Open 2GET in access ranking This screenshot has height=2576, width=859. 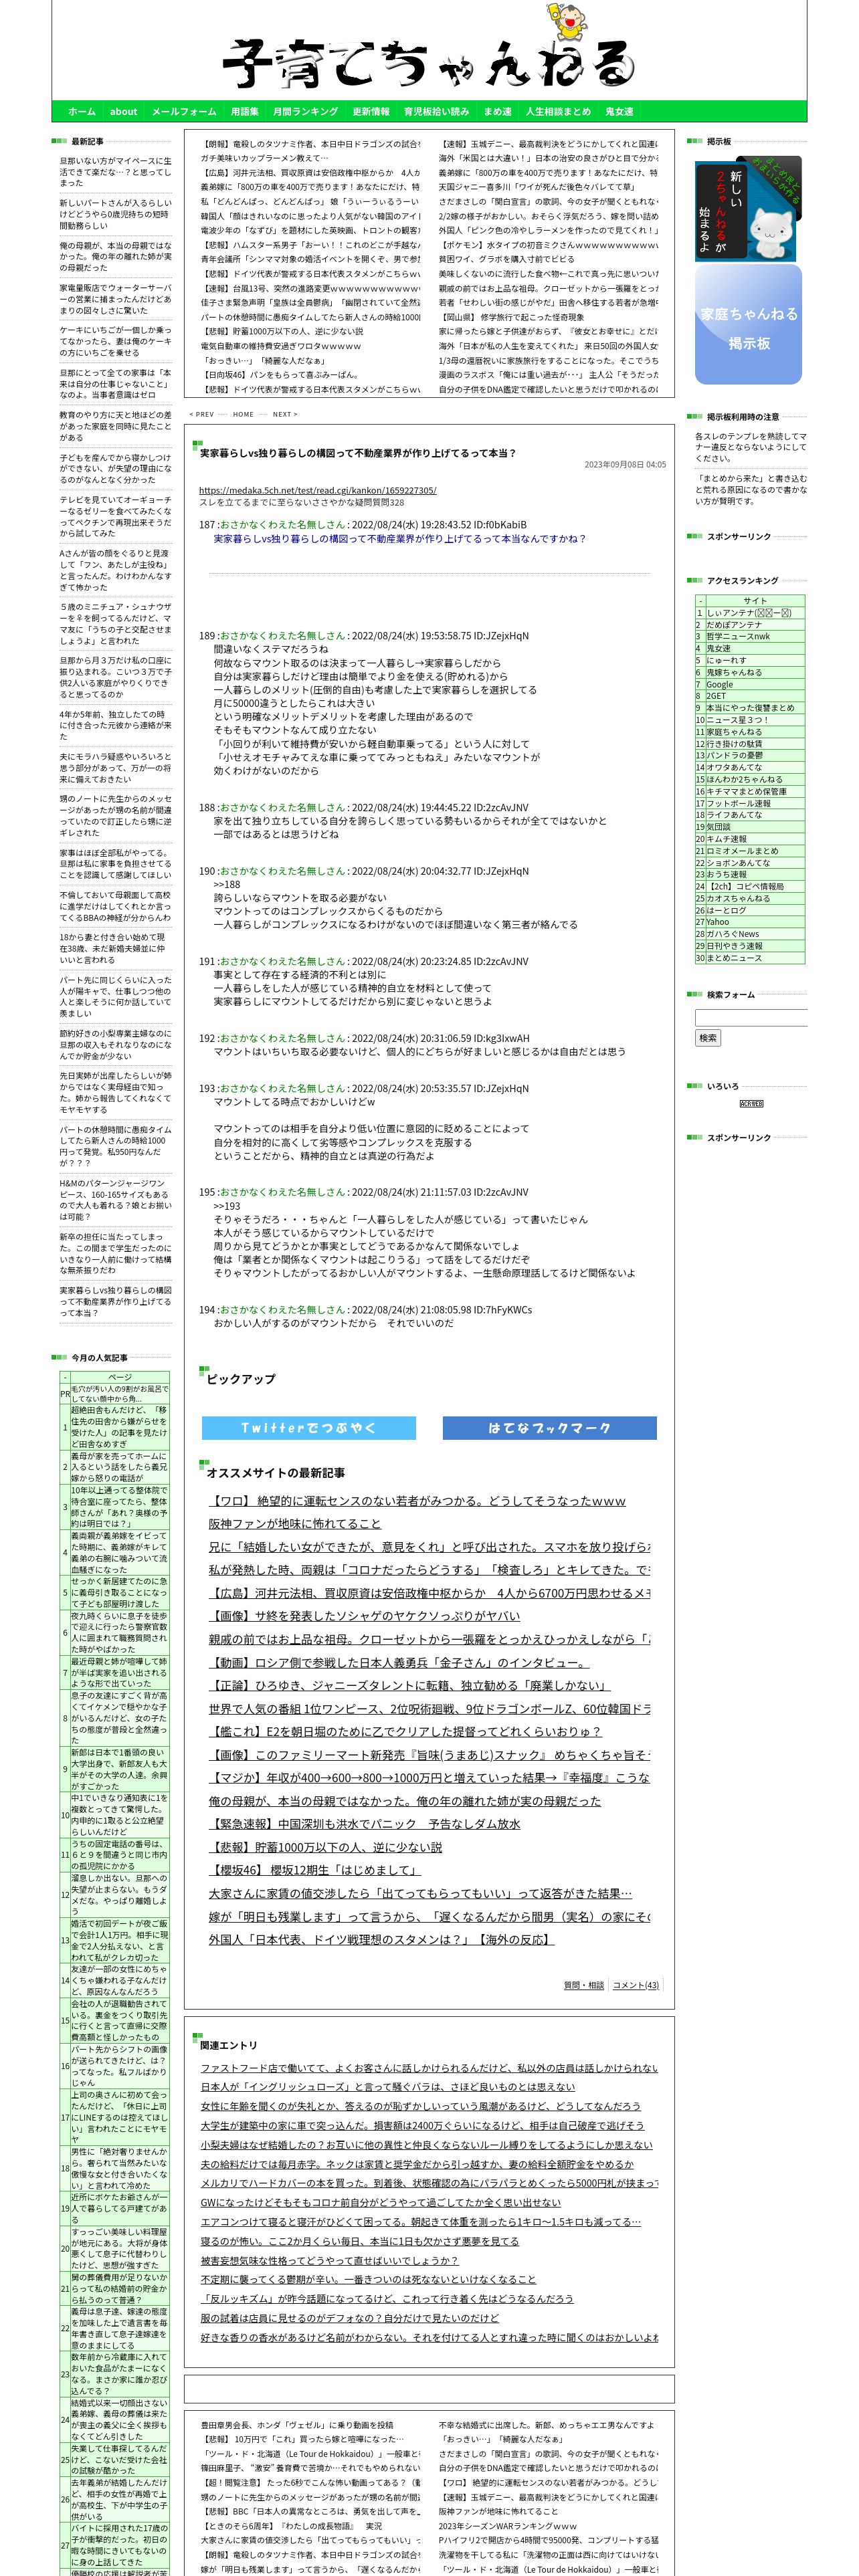716,696
